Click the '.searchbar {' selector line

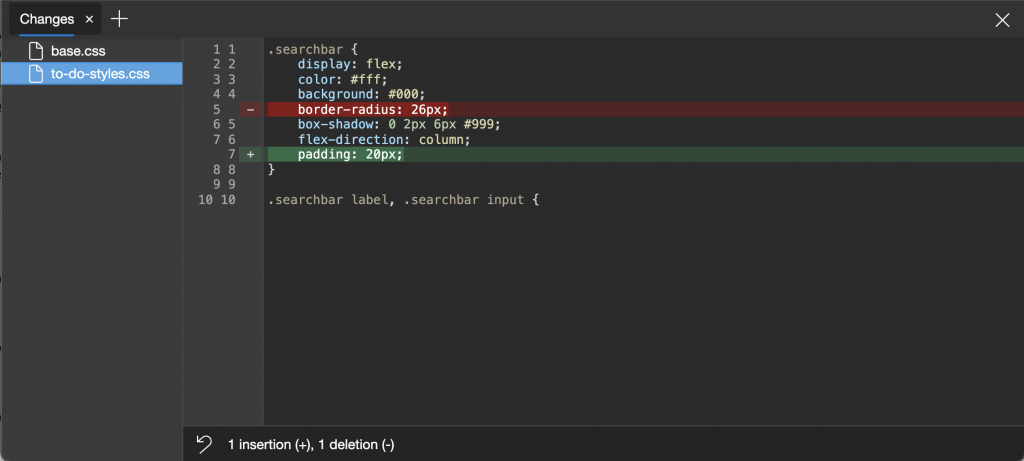click(313, 50)
